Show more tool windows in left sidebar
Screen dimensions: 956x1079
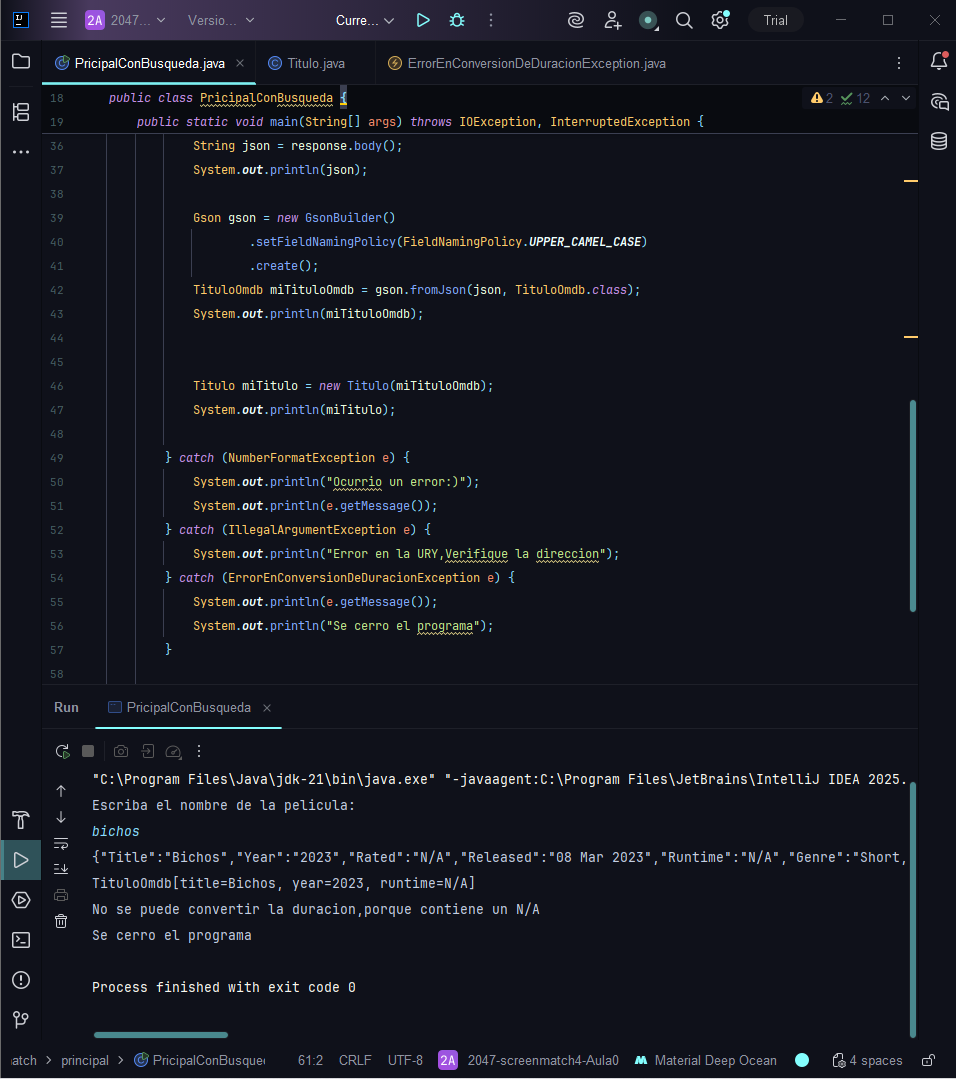click(x=21, y=151)
